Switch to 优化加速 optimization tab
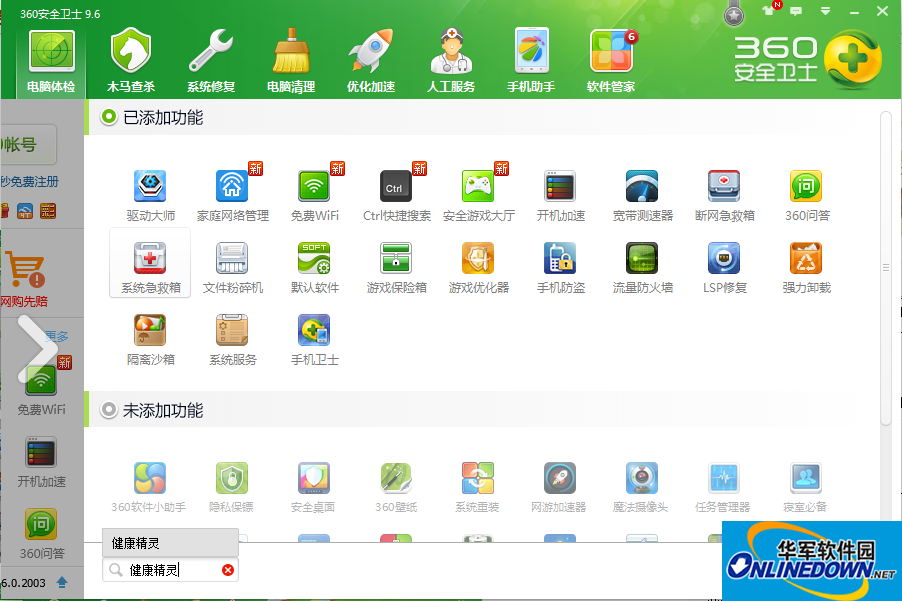This screenshot has width=902, height=601. pos(370,62)
